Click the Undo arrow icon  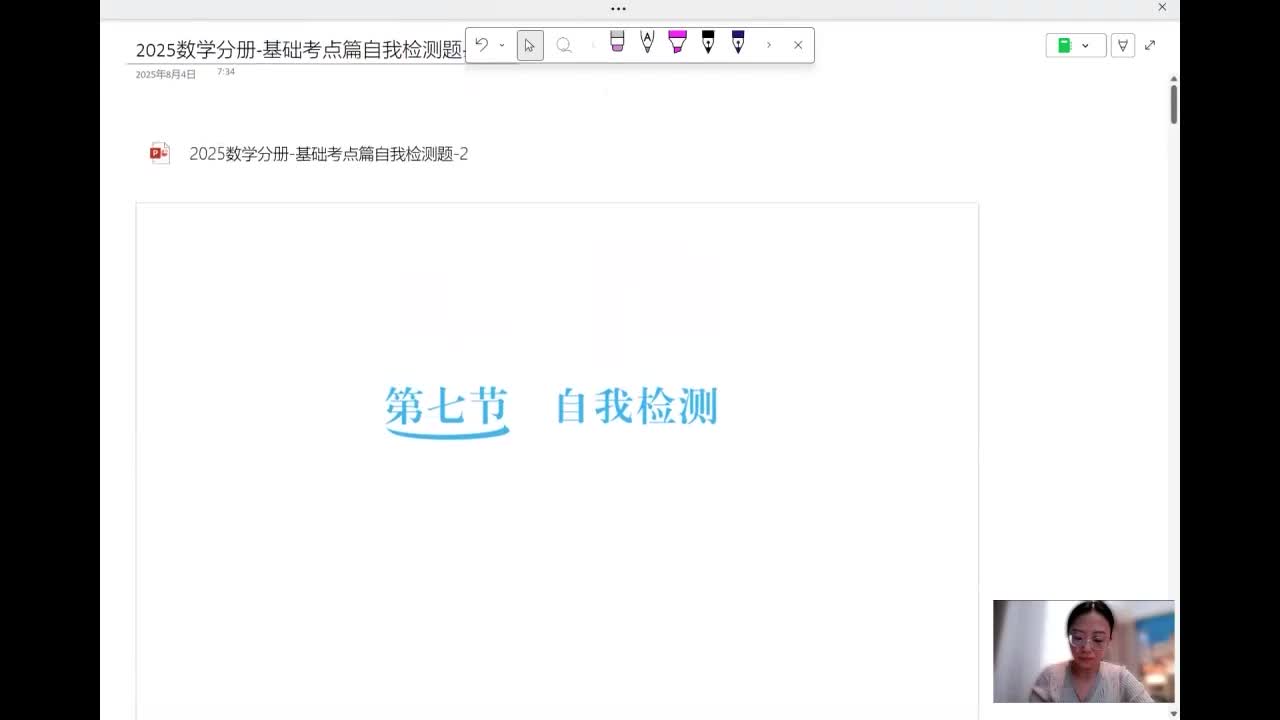[481, 45]
